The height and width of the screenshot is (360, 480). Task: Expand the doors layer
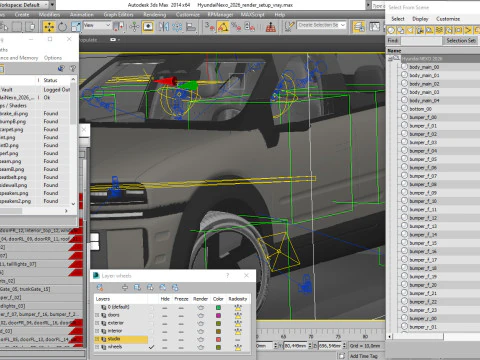[97, 315]
